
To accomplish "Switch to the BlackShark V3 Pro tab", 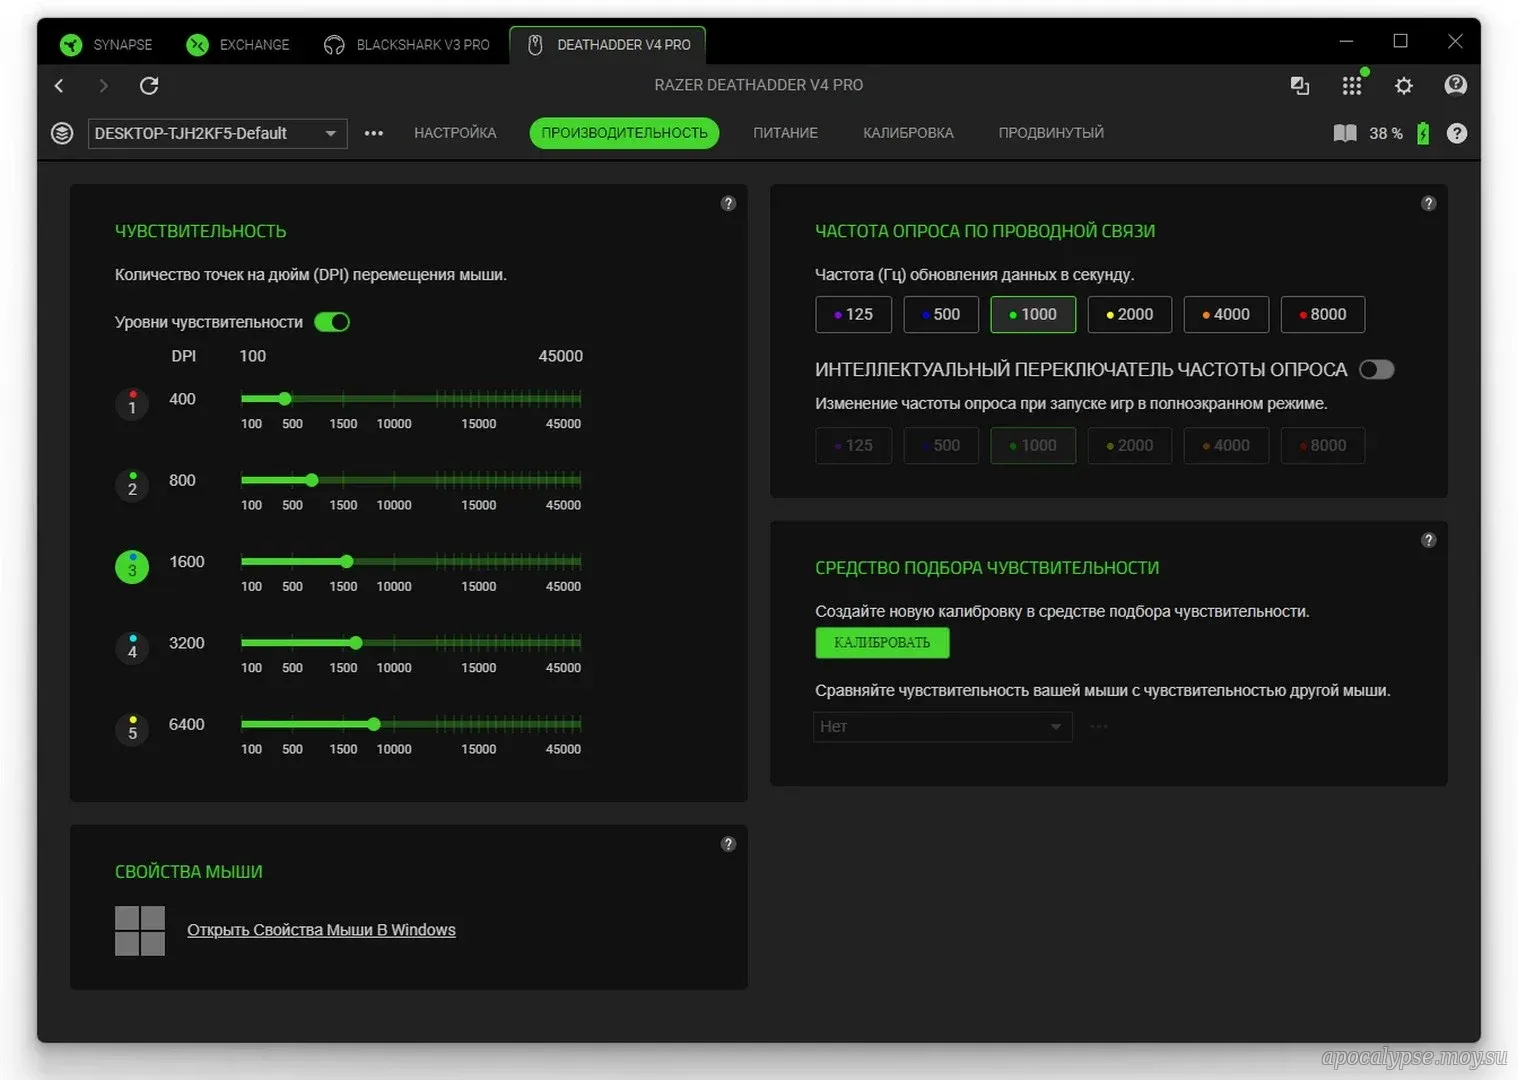I will (x=407, y=45).
